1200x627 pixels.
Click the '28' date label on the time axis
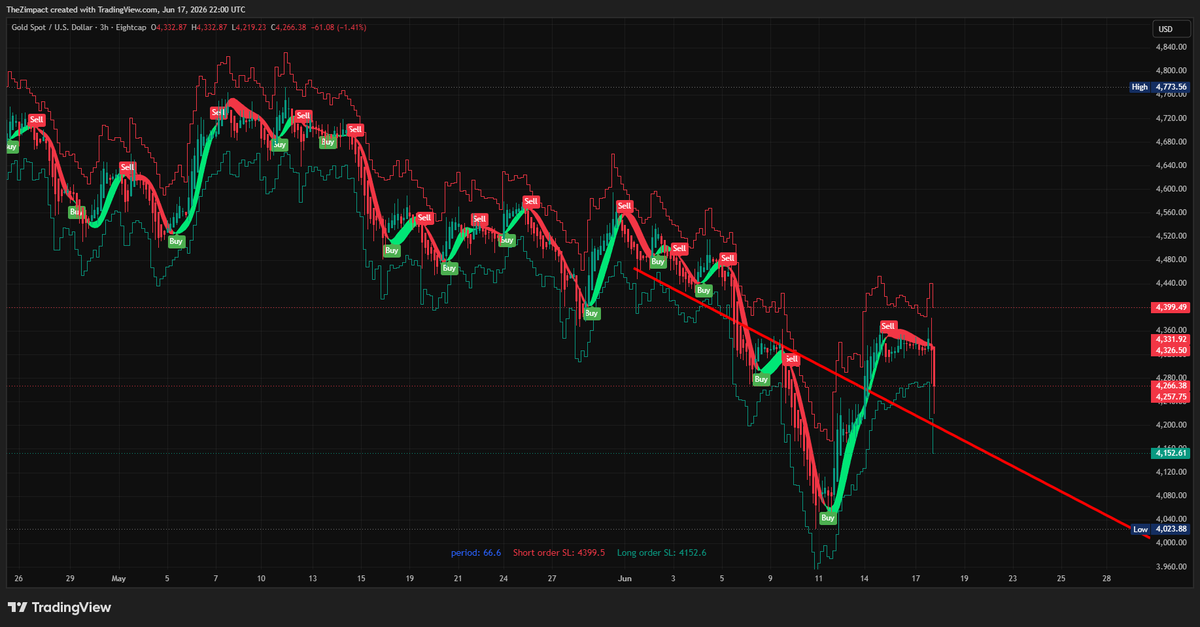[x=1106, y=578]
